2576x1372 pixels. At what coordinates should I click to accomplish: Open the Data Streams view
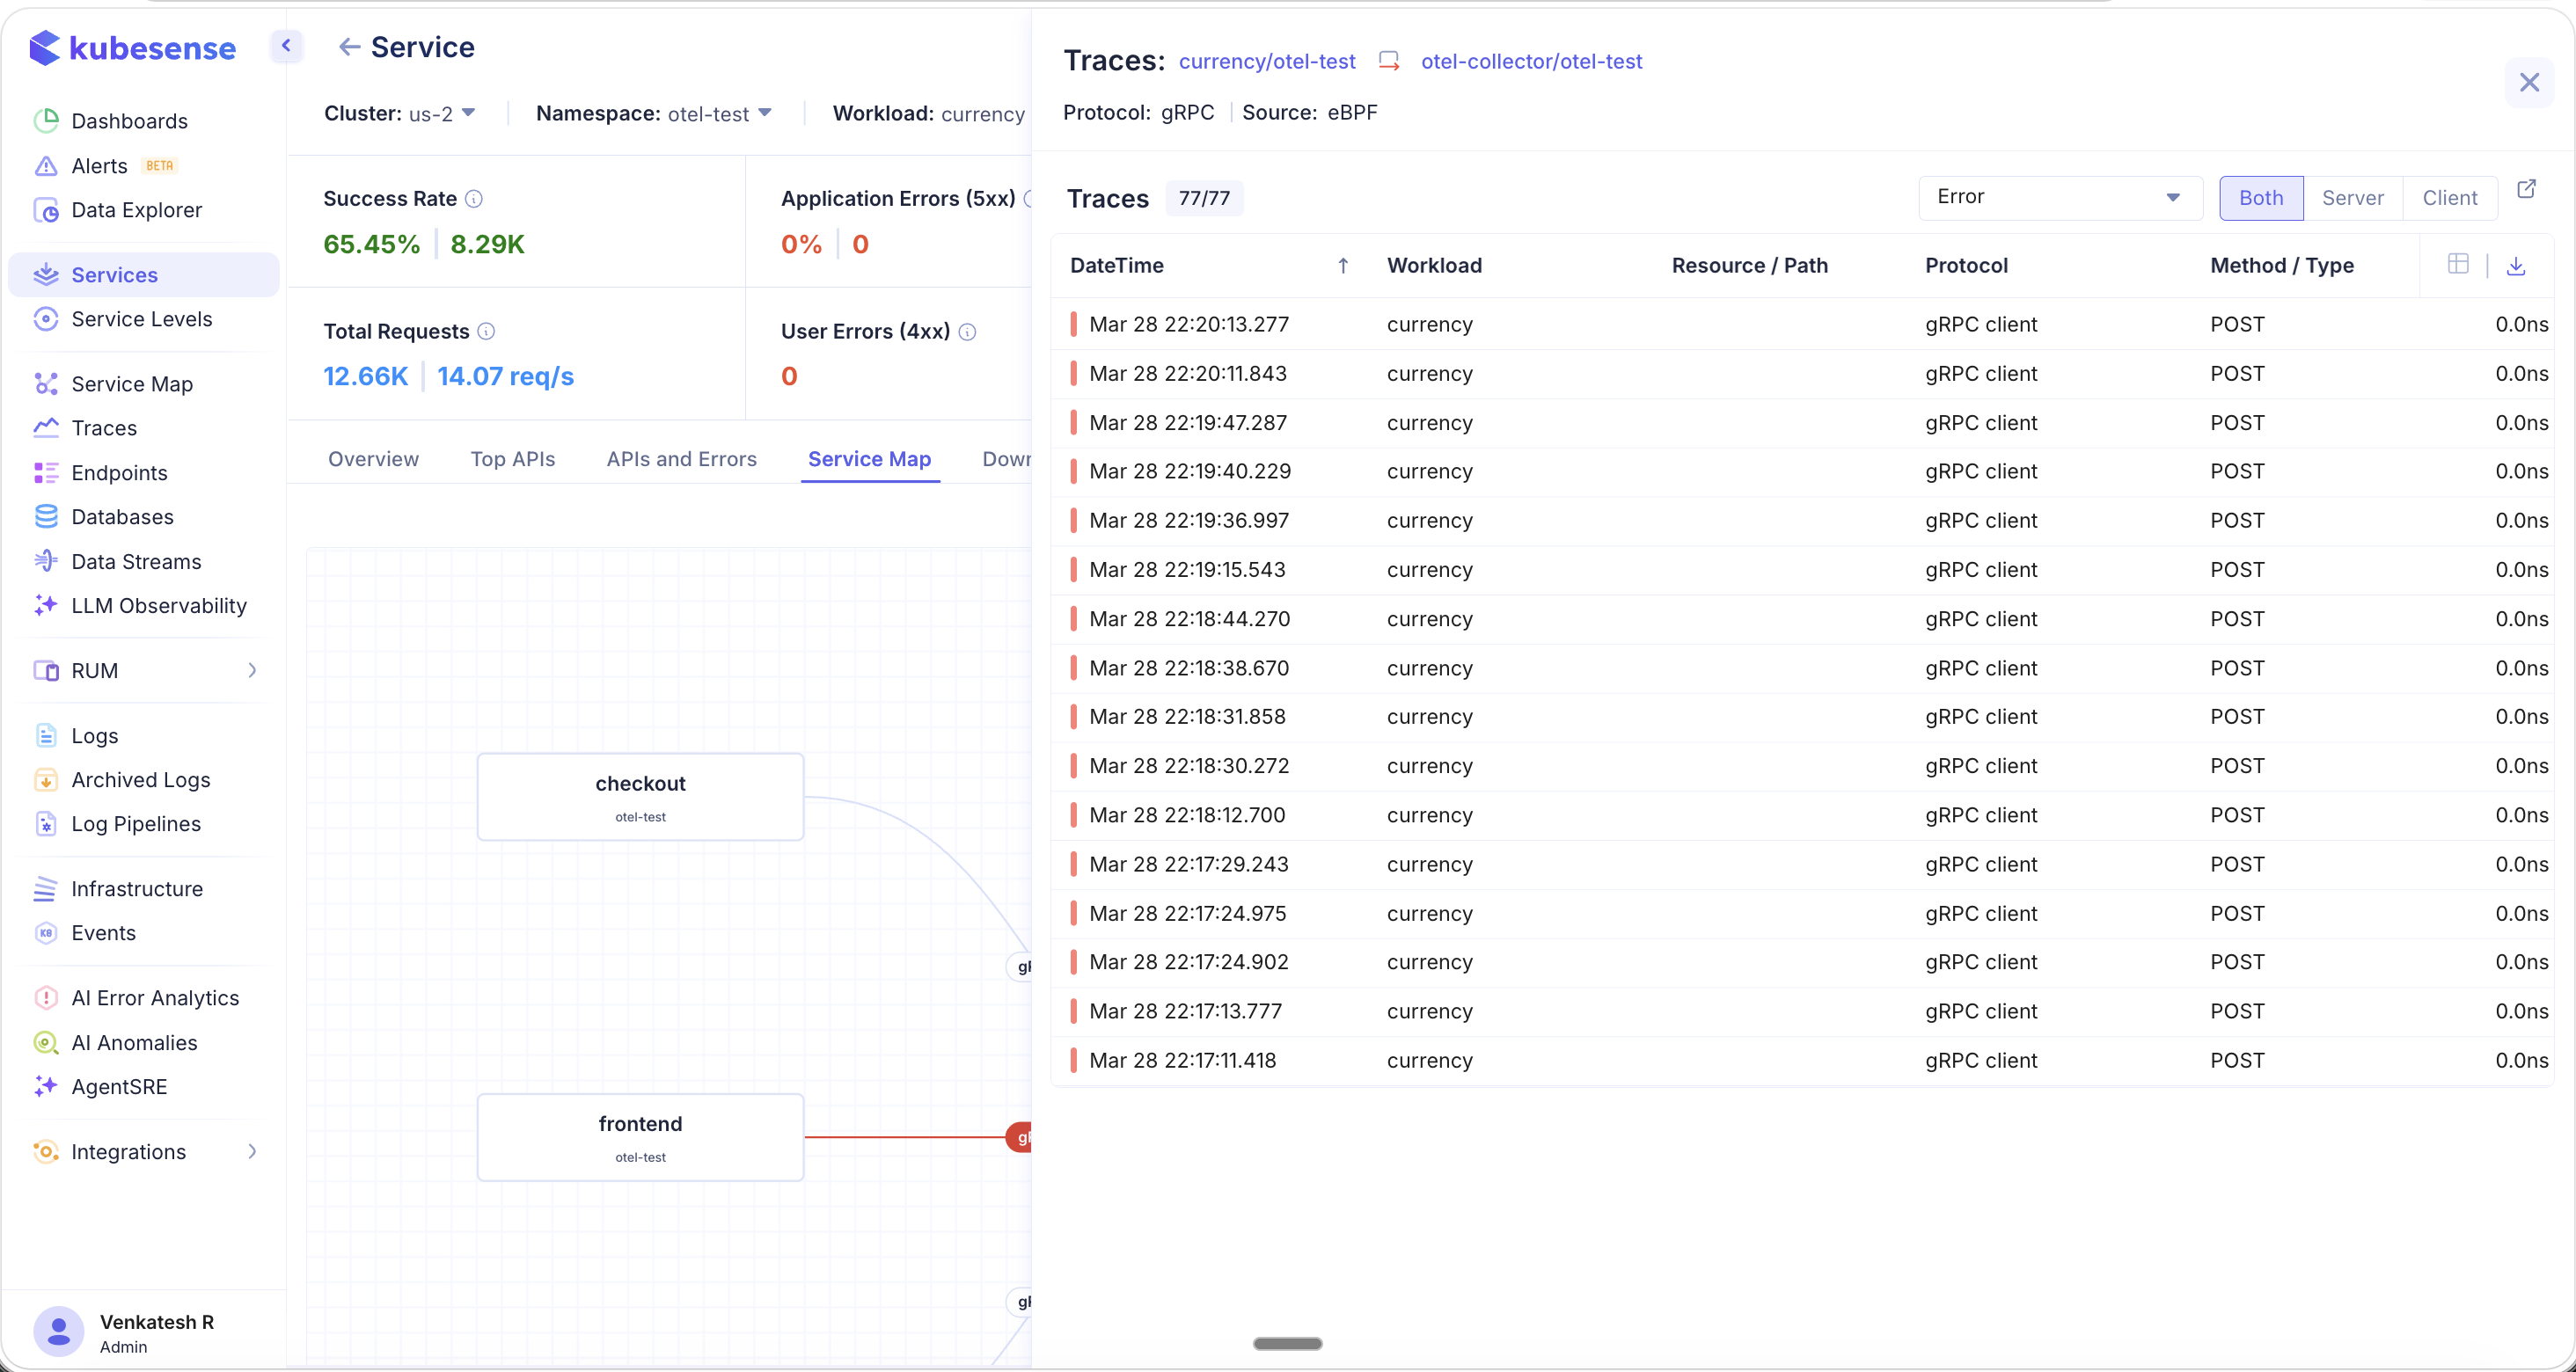136,561
